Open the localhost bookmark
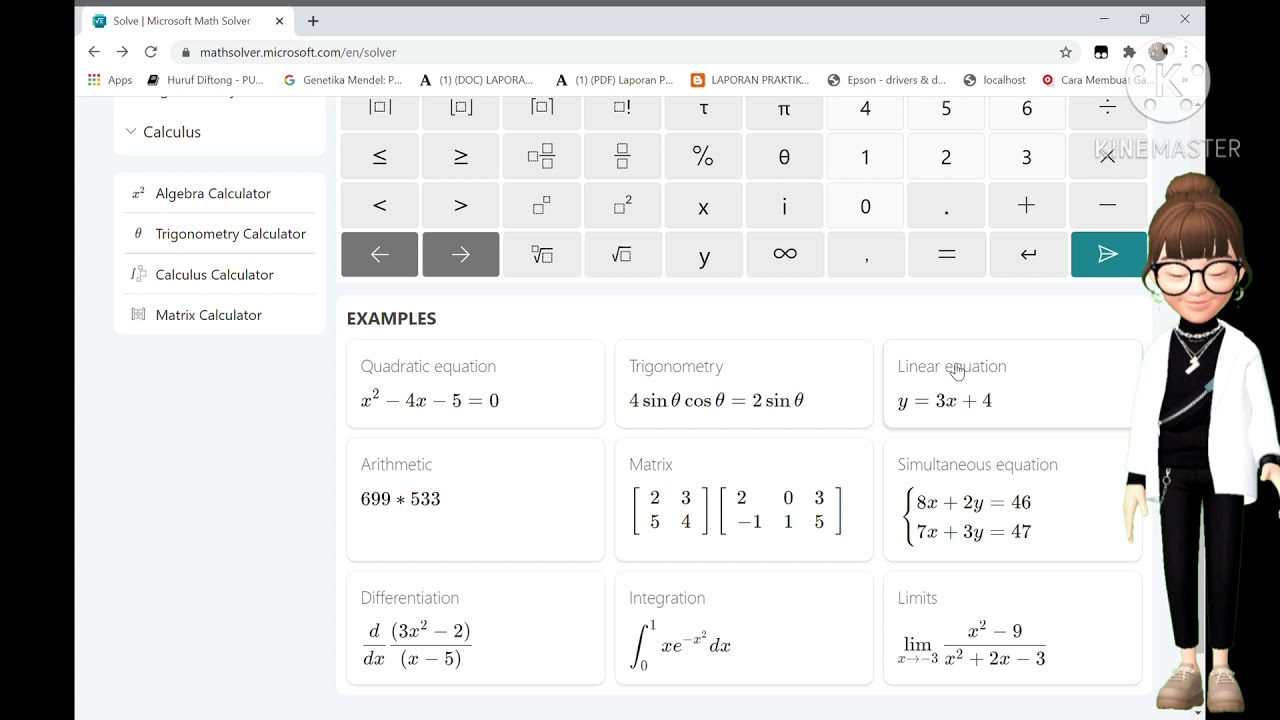Image resolution: width=1280 pixels, height=720 pixels. pyautogui.click(x=995, y=80)
